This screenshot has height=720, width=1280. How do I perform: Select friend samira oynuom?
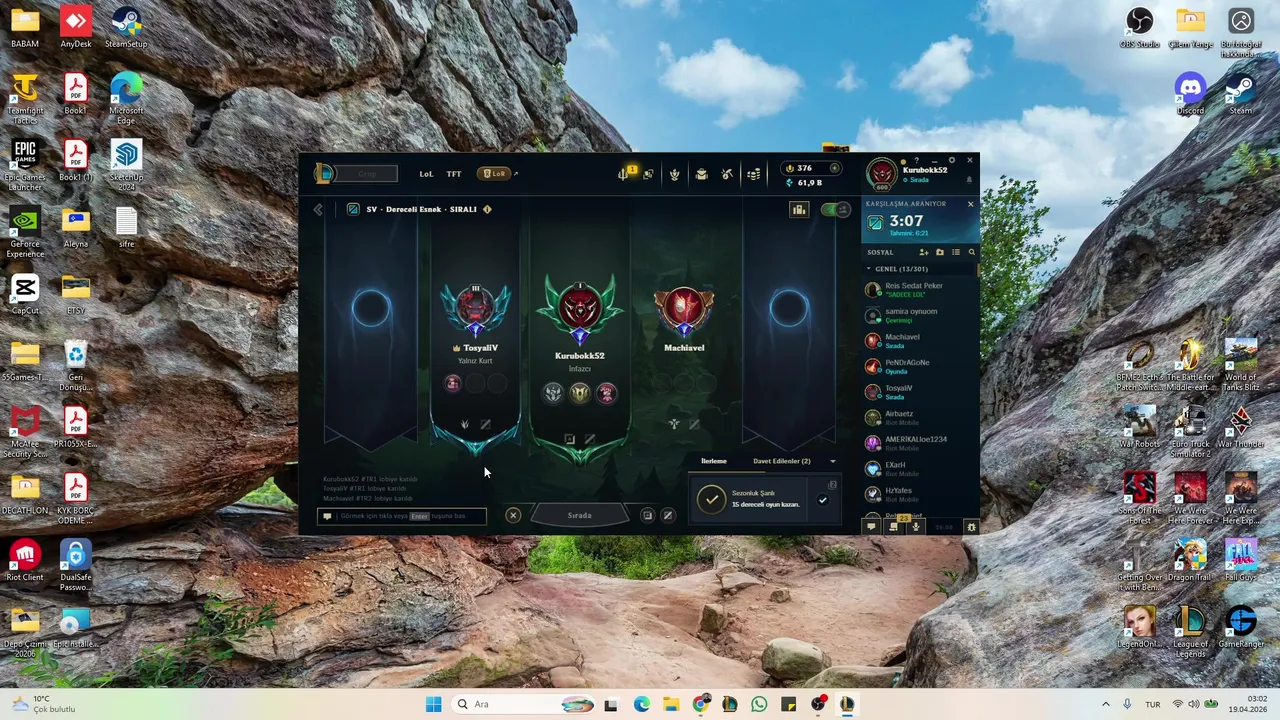(917, 315)
